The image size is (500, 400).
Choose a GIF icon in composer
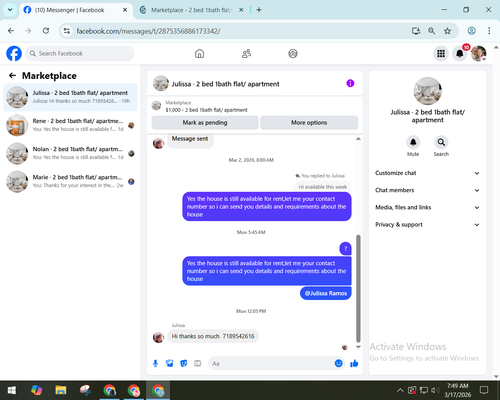coord(198,363)
